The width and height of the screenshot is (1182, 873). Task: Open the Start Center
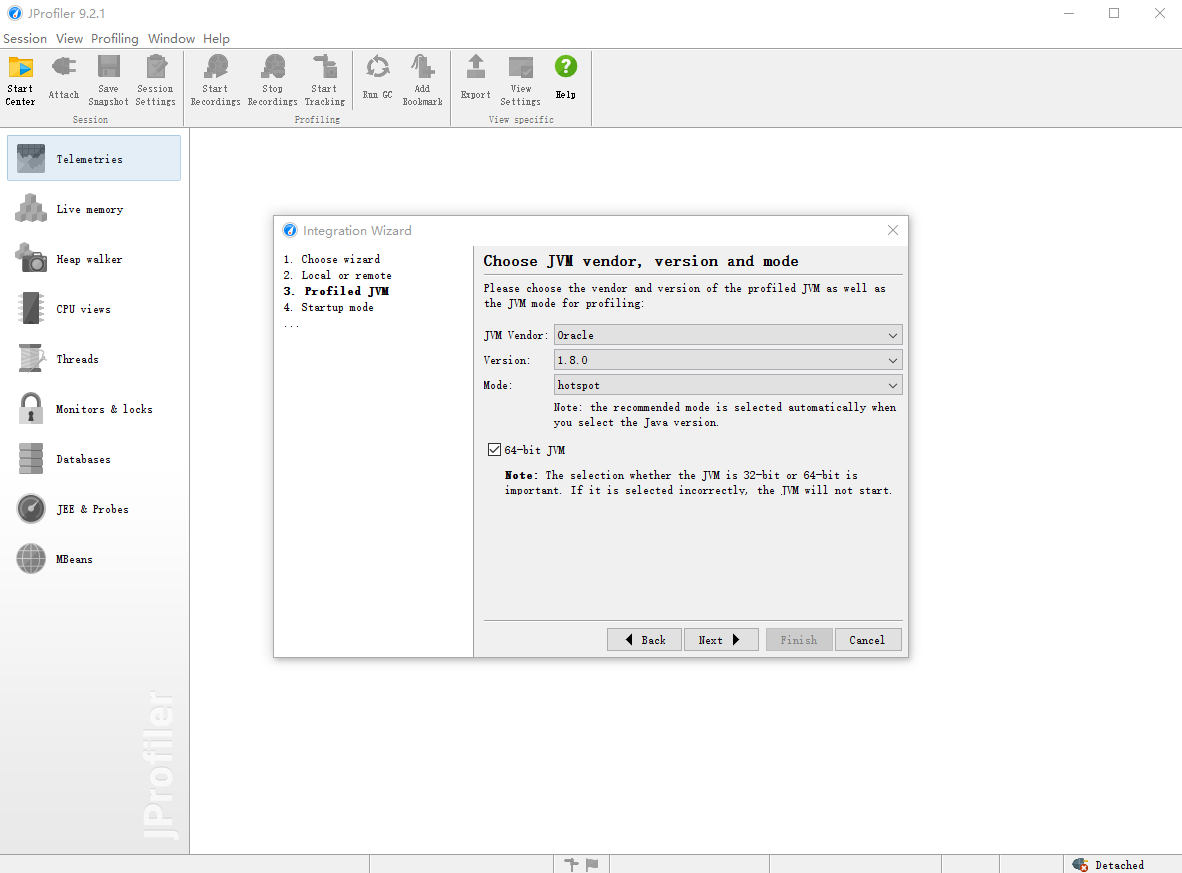click(20, 80)
